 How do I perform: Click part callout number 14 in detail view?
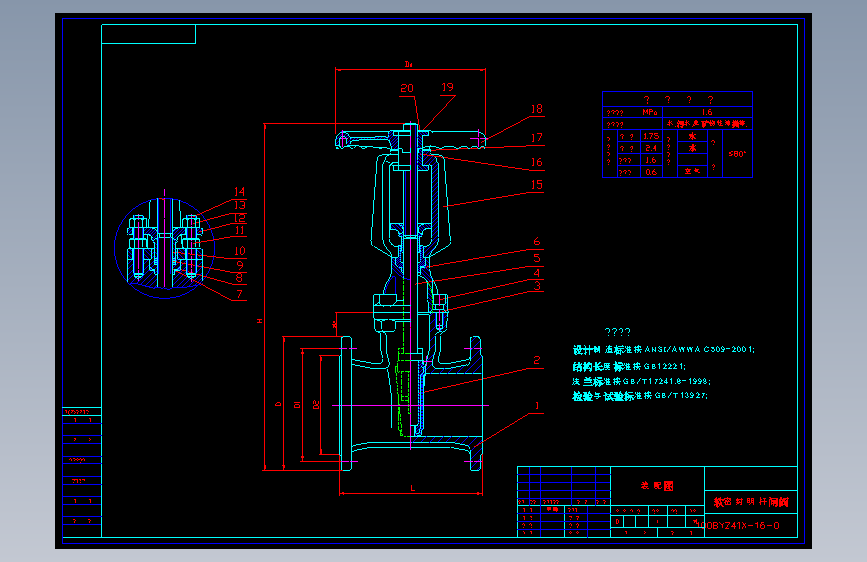[x=239, y=191]
